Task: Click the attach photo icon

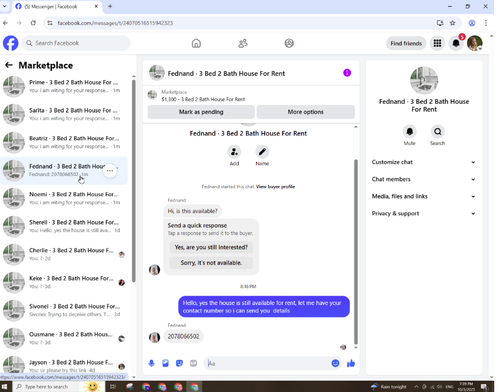Action: (165, 363)
